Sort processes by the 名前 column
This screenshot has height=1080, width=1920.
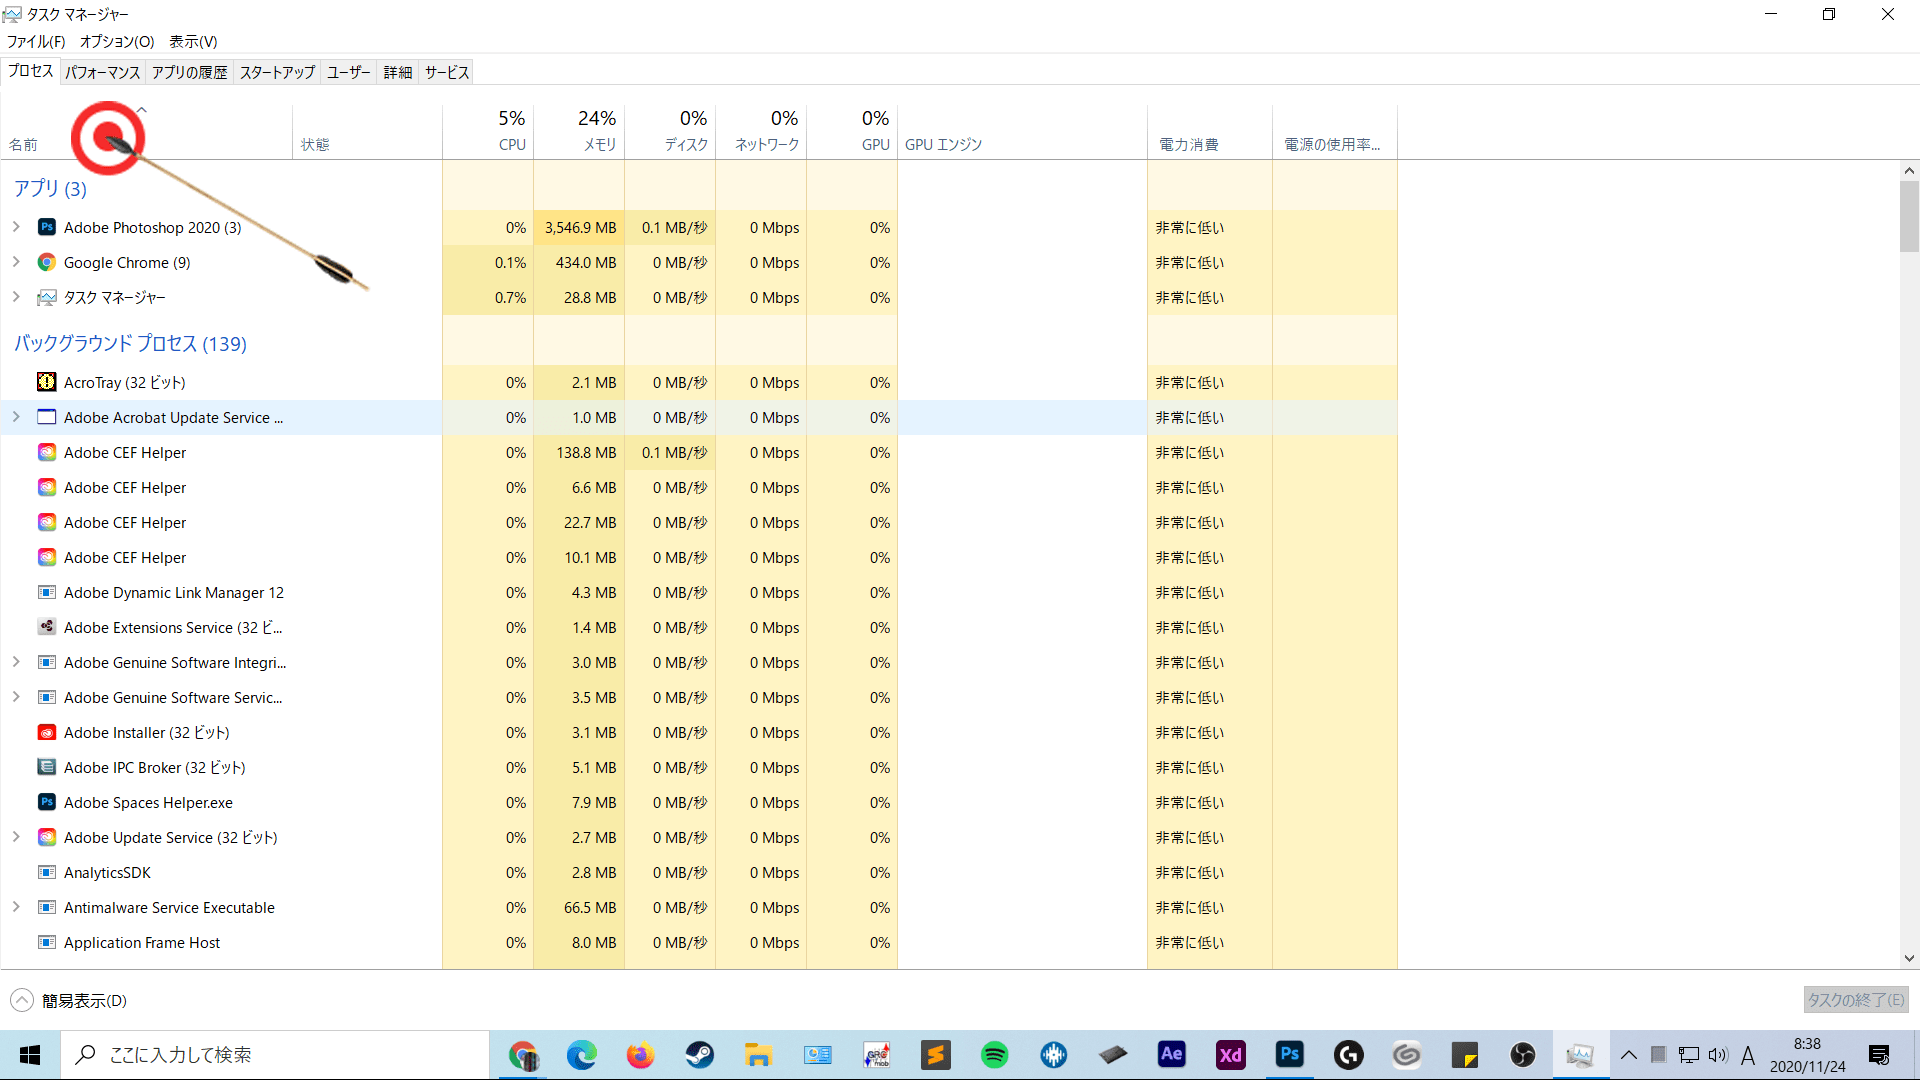[146, 132]
